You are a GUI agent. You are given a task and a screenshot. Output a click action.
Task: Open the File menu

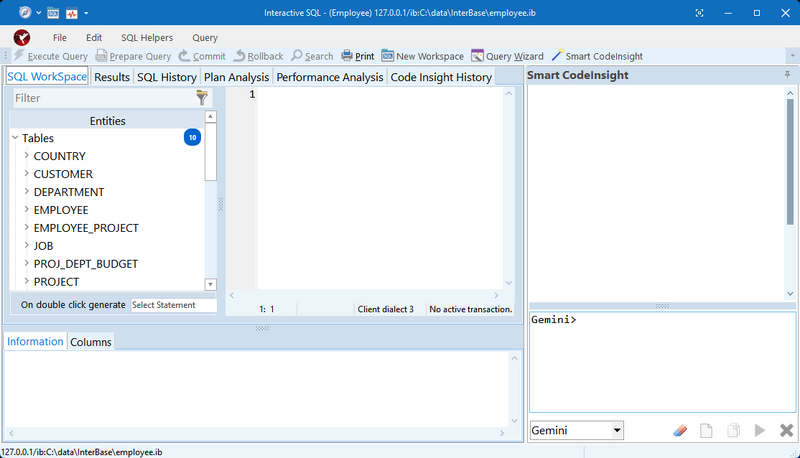(60, 38)
